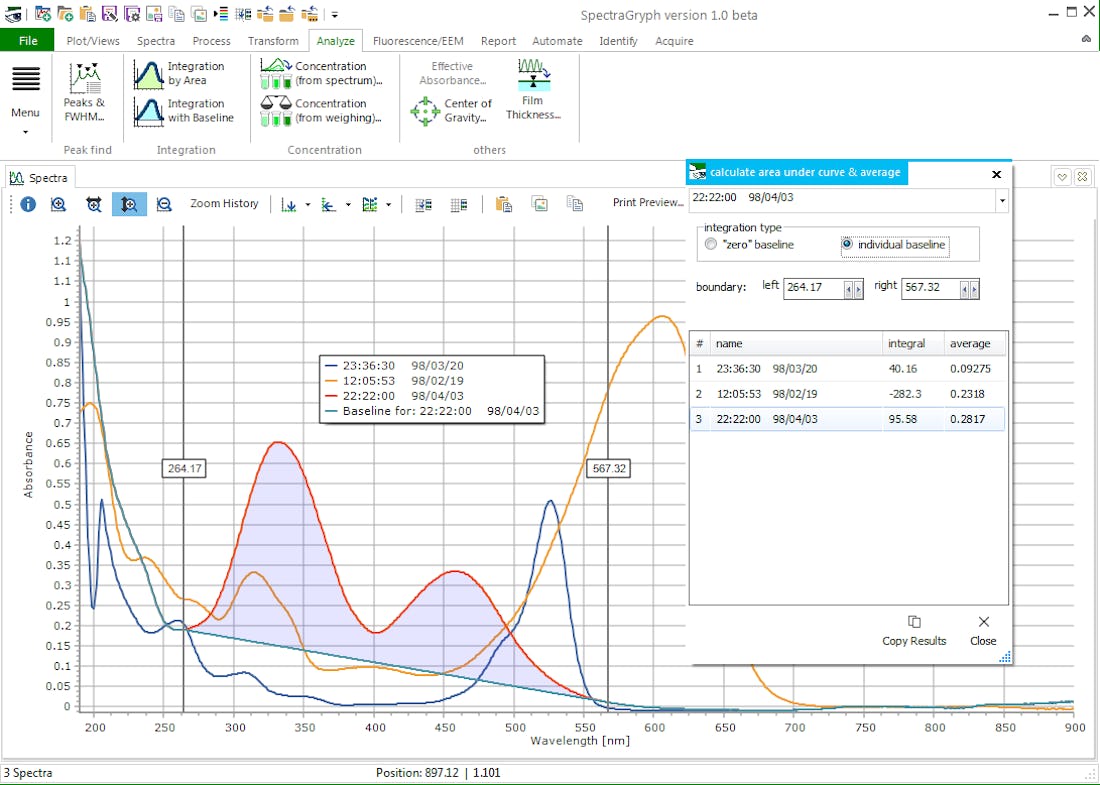1100x785 pixels.
Task: Click the zoom out magnifier icon
Action: point(164,204)
